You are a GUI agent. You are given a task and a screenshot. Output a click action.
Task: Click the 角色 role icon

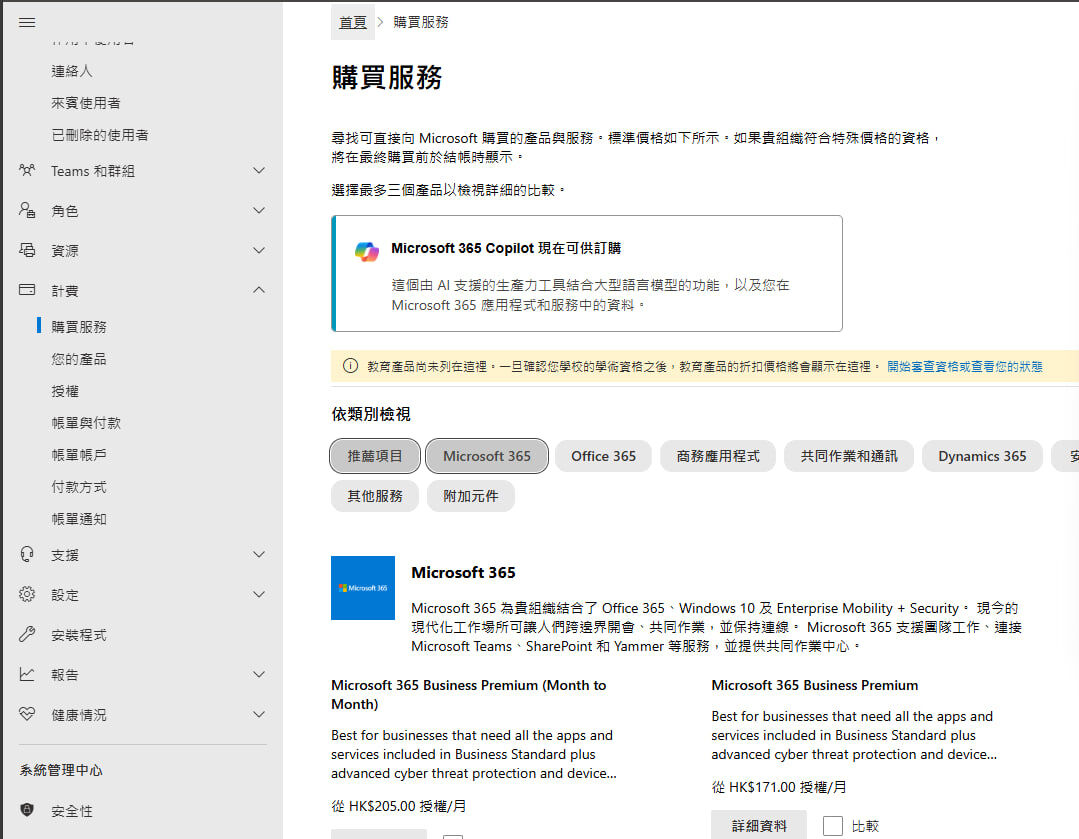tap(27, 210)
